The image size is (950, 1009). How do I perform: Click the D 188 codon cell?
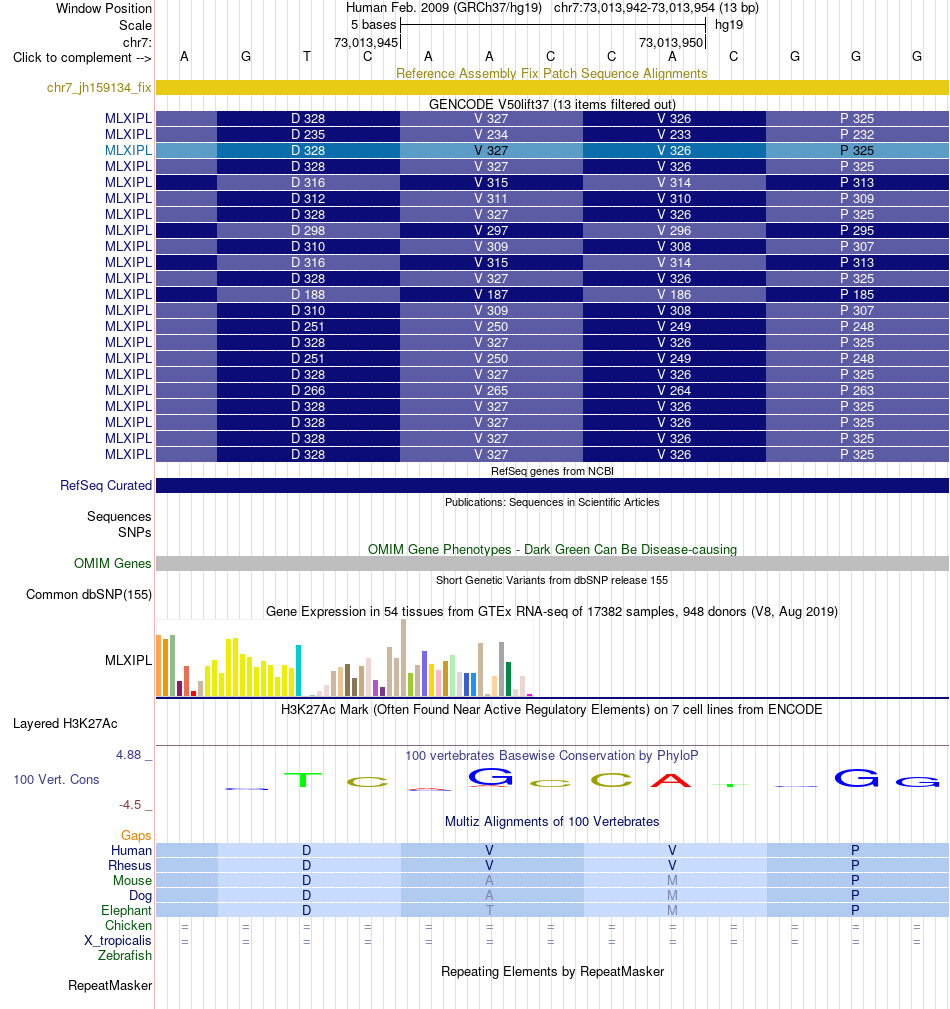[308, 294]
